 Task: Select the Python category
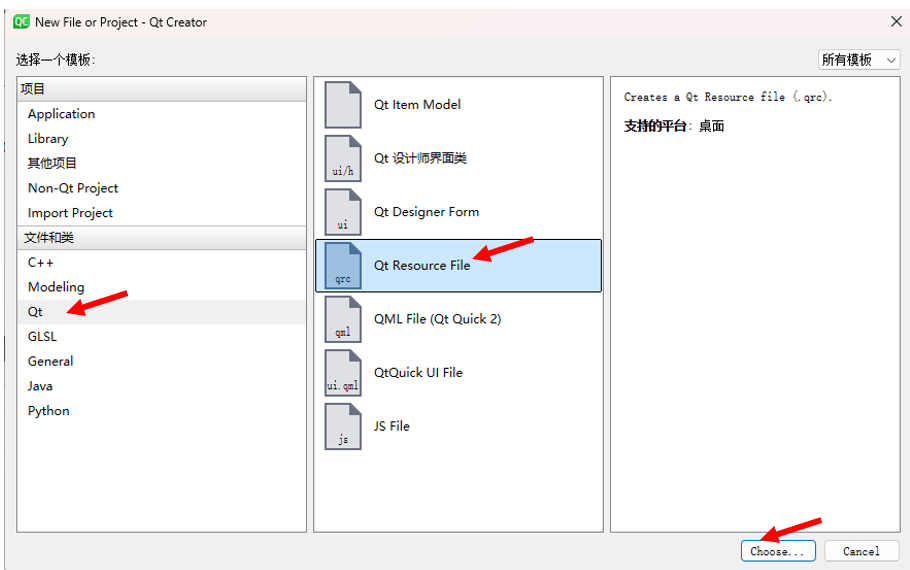tap(161, 411)
